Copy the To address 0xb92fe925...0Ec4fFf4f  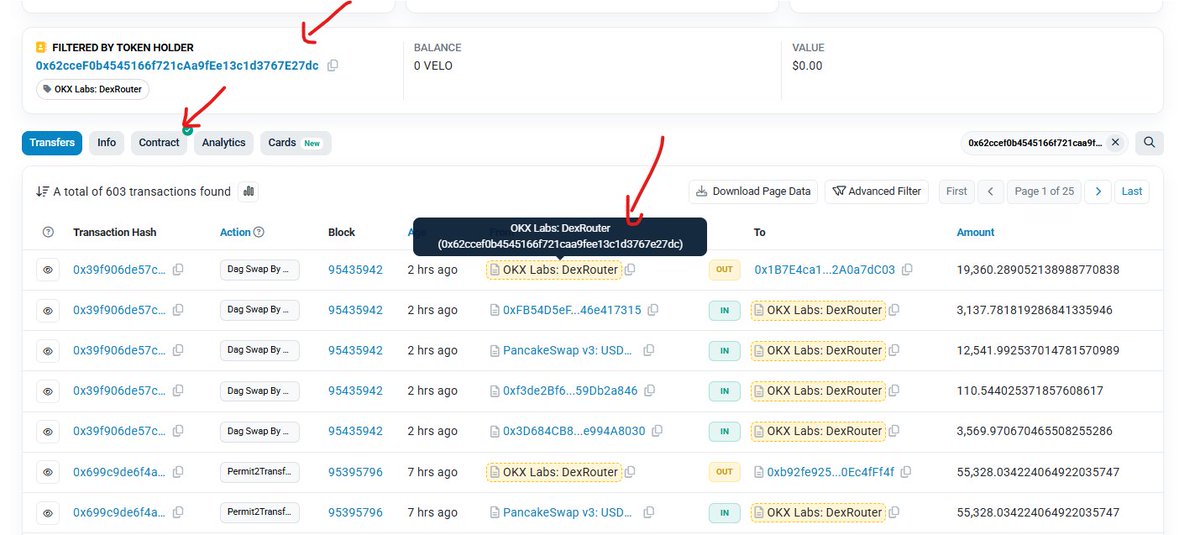907,472
